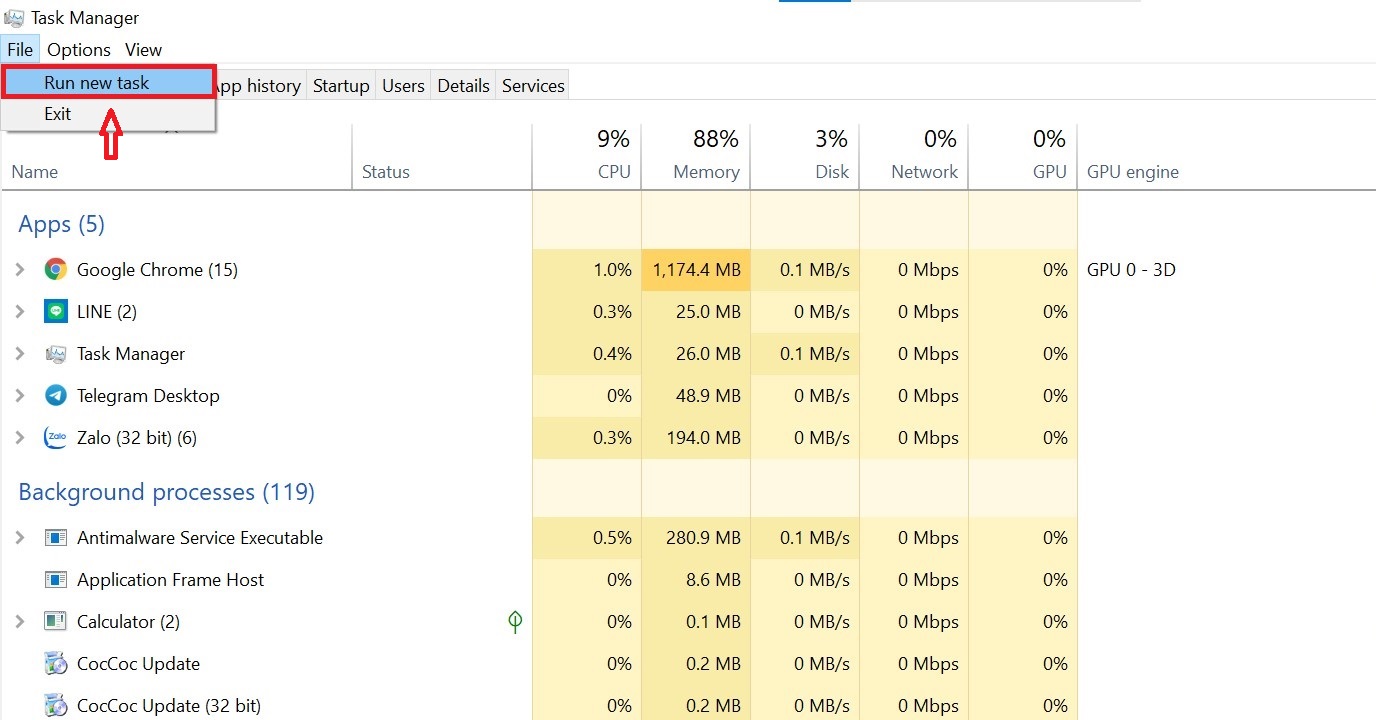
Task: Sort processes by Disk column
Action: pos(805,157)
